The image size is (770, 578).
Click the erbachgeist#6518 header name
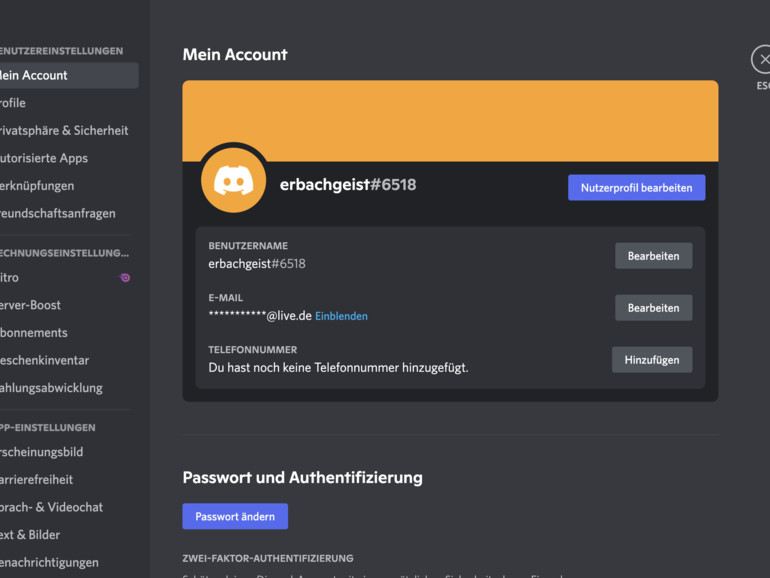[348, 185]
